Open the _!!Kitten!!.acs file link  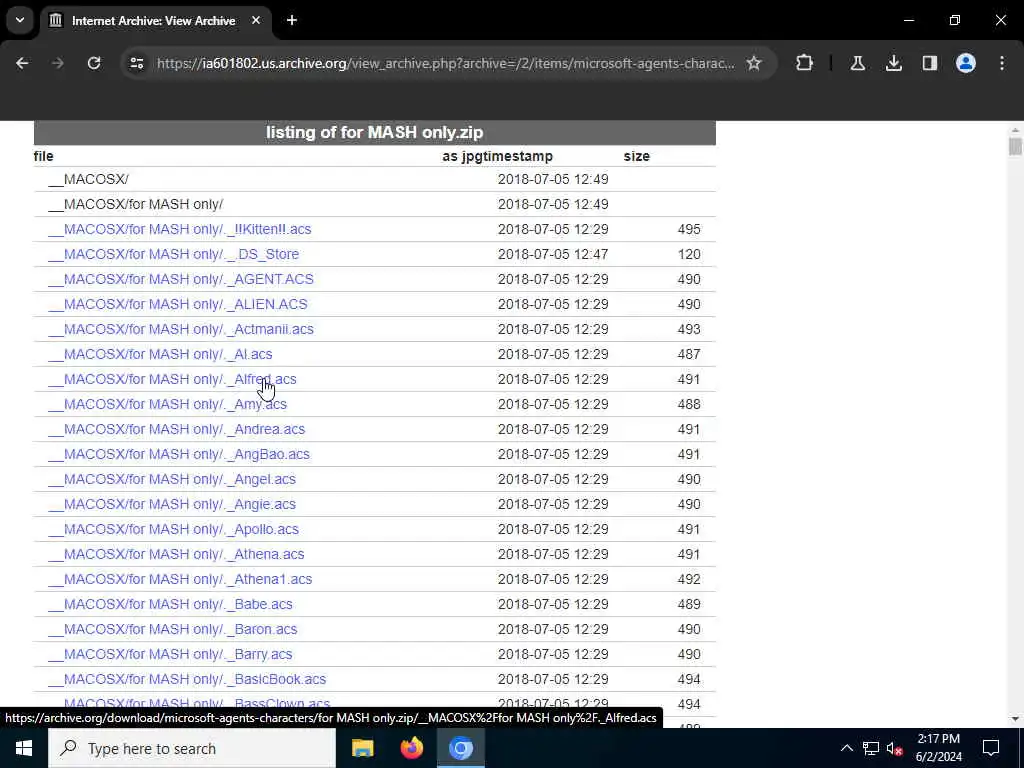[x=180, y=229]
